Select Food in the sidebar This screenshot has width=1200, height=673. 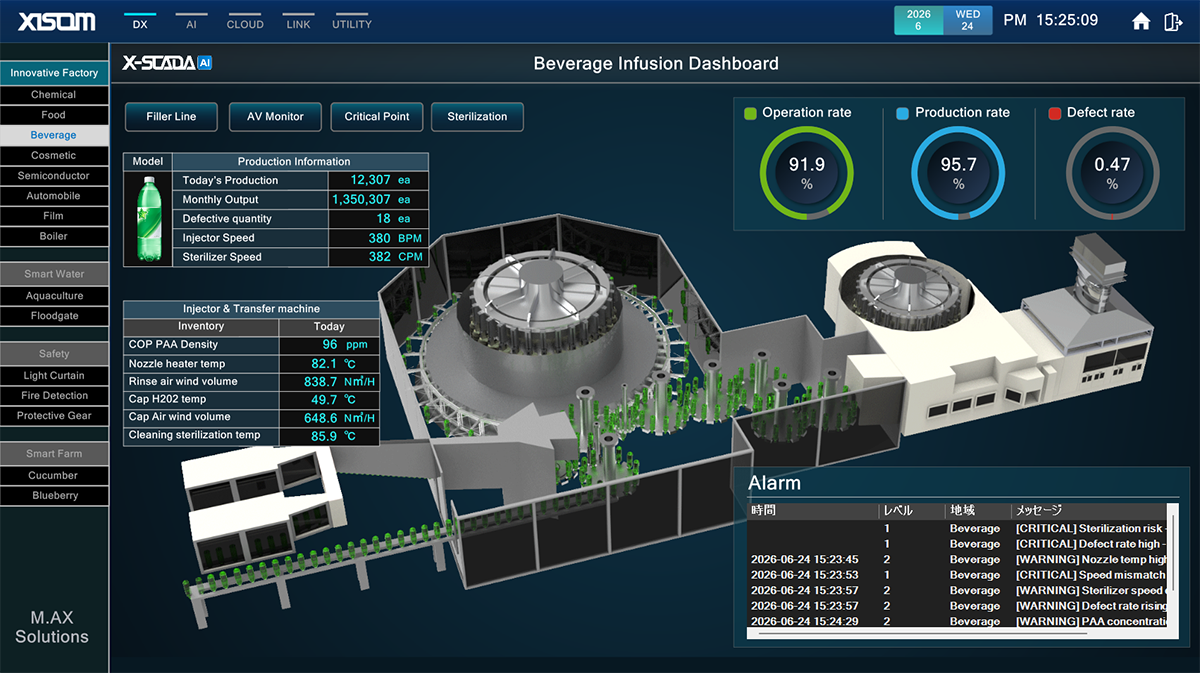54,115
